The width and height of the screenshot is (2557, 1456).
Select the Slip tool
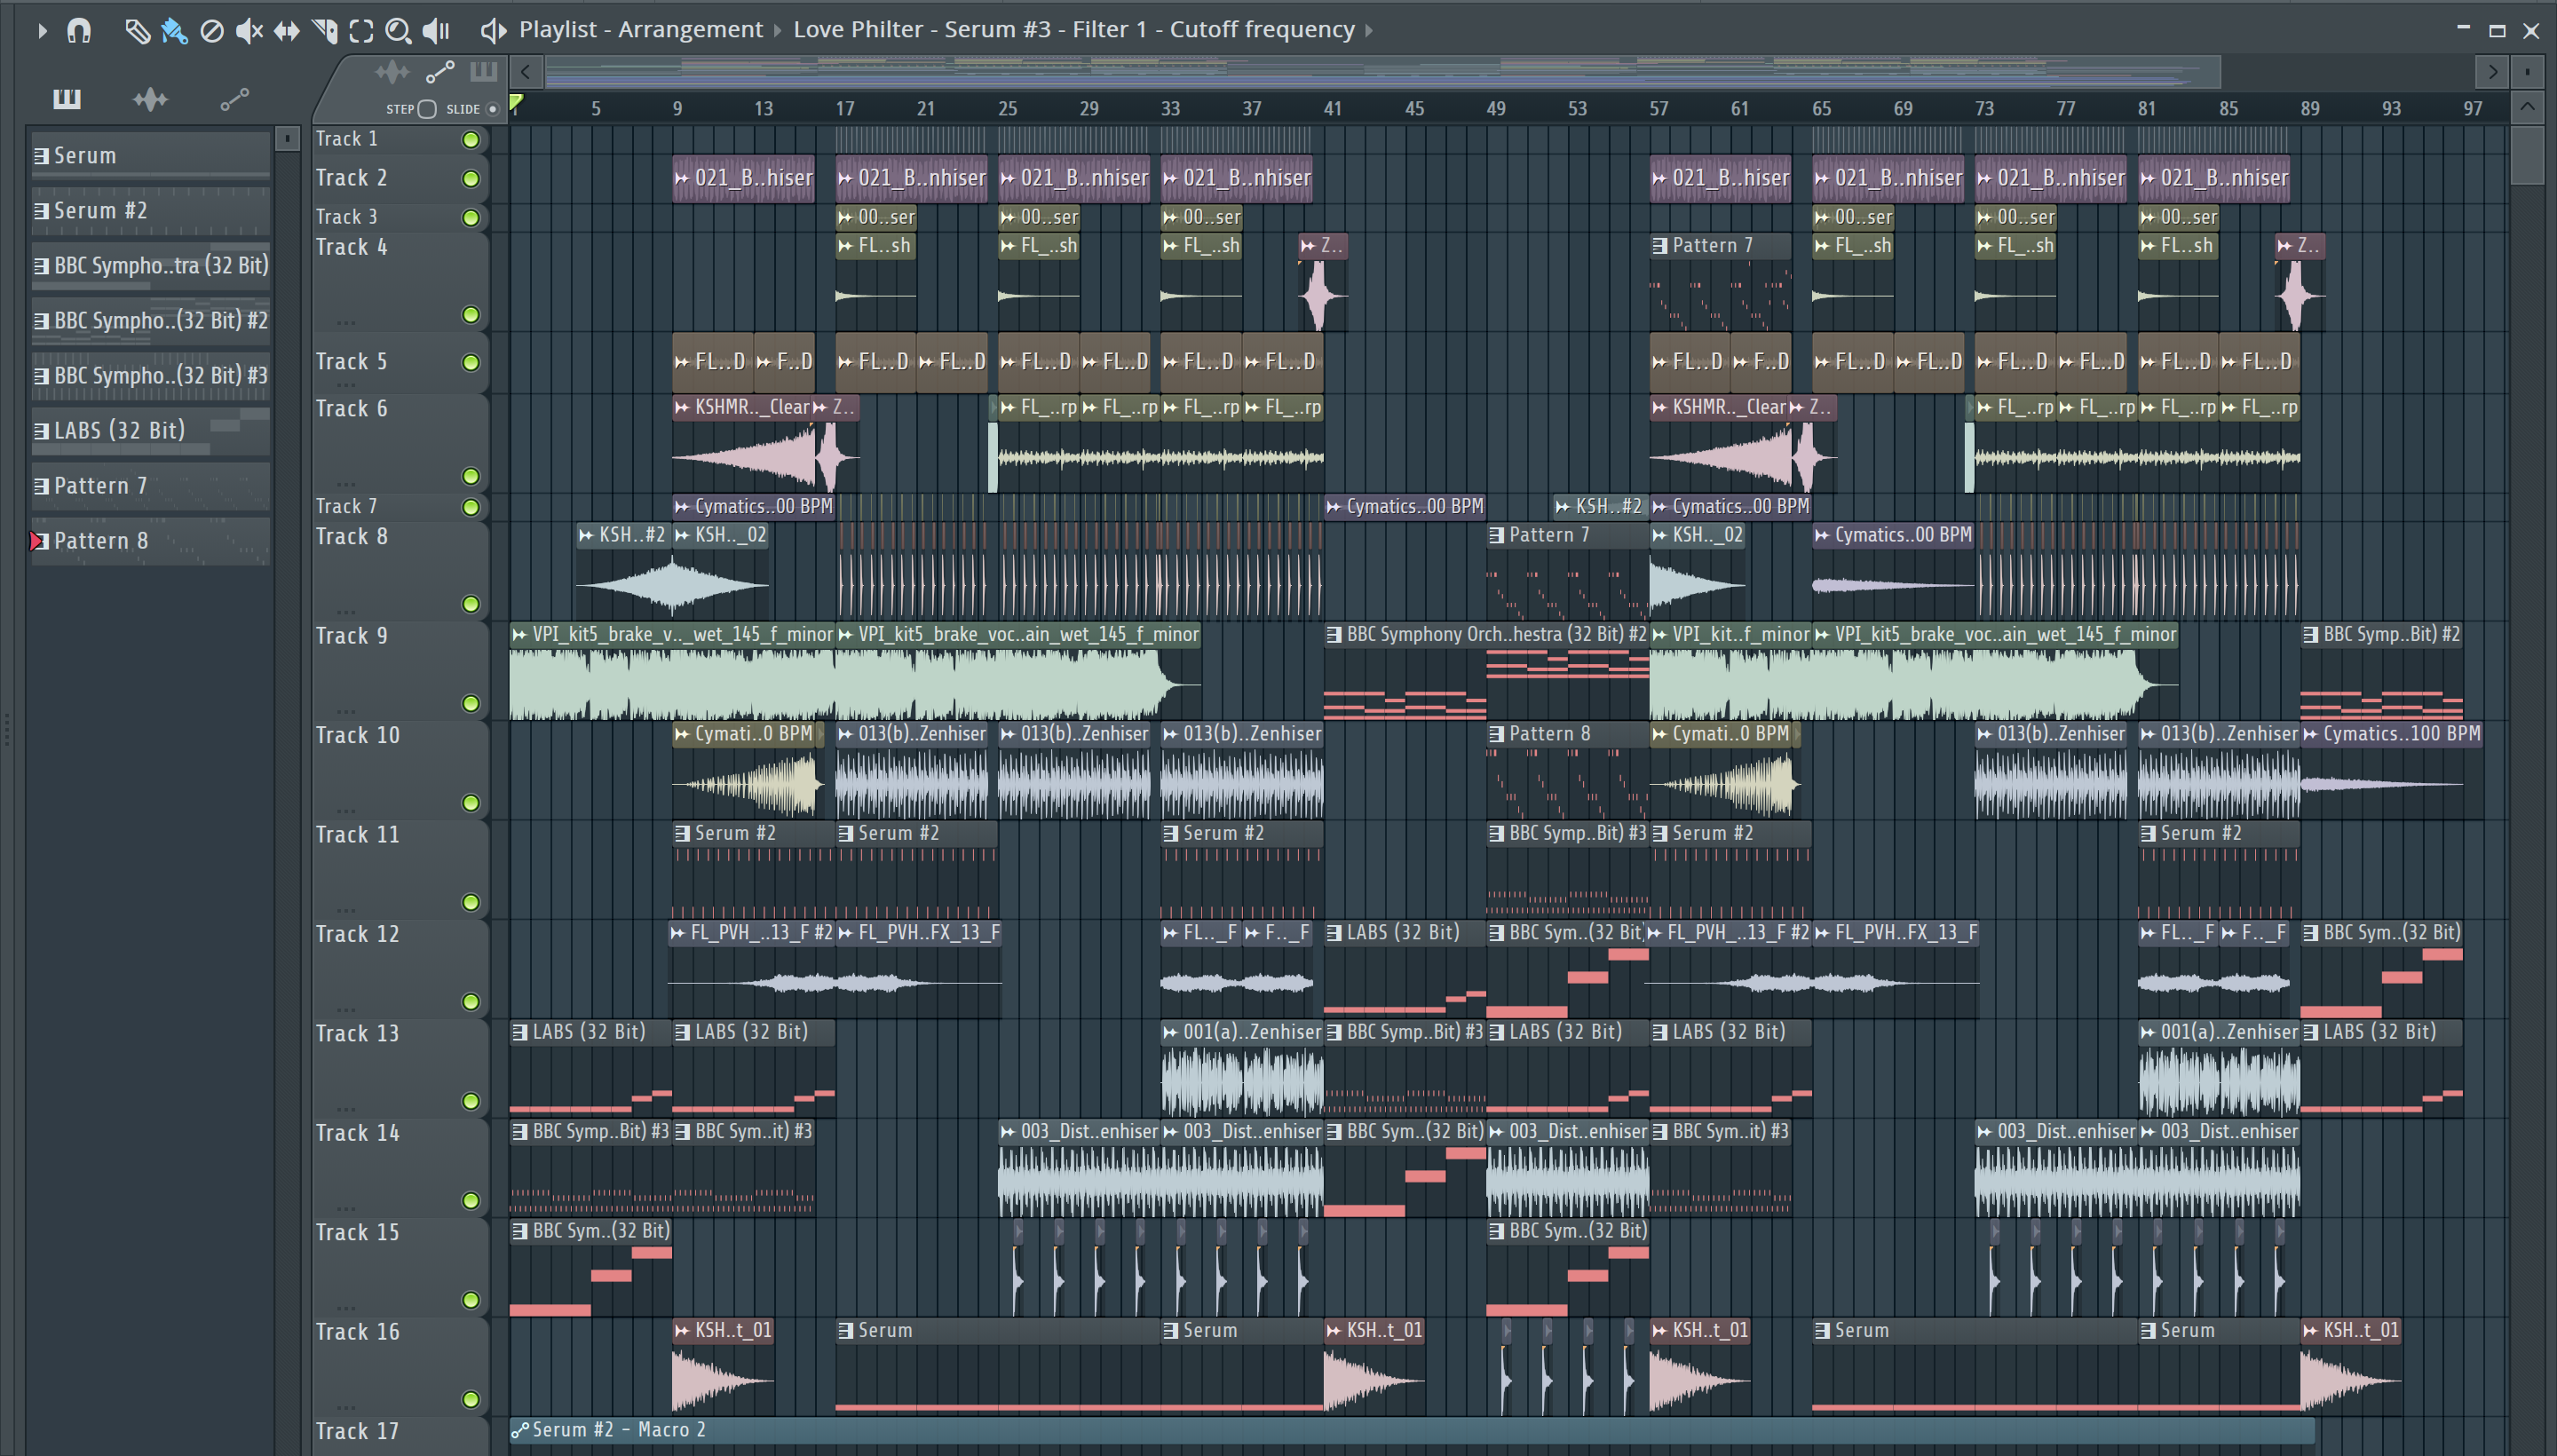tap(287, 31)
